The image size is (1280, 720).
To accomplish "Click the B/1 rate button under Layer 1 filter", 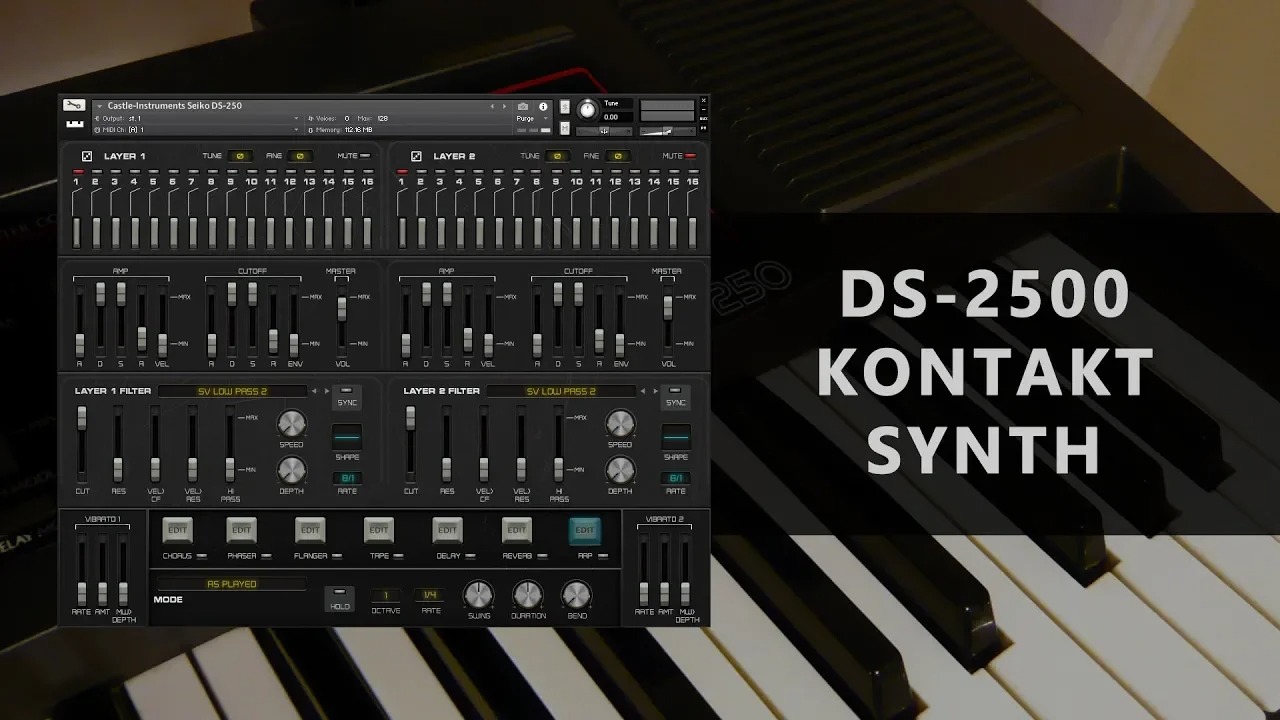I will point(349,478).
